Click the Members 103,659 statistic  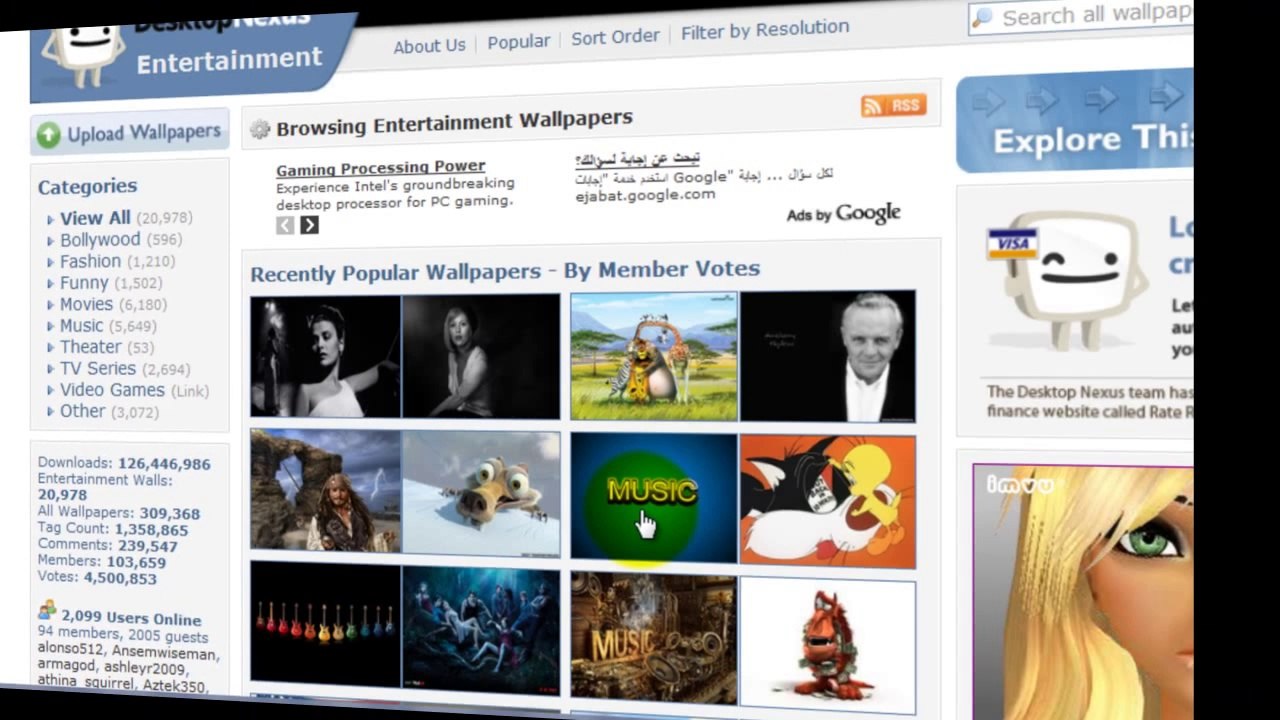(x=102, y=562)
